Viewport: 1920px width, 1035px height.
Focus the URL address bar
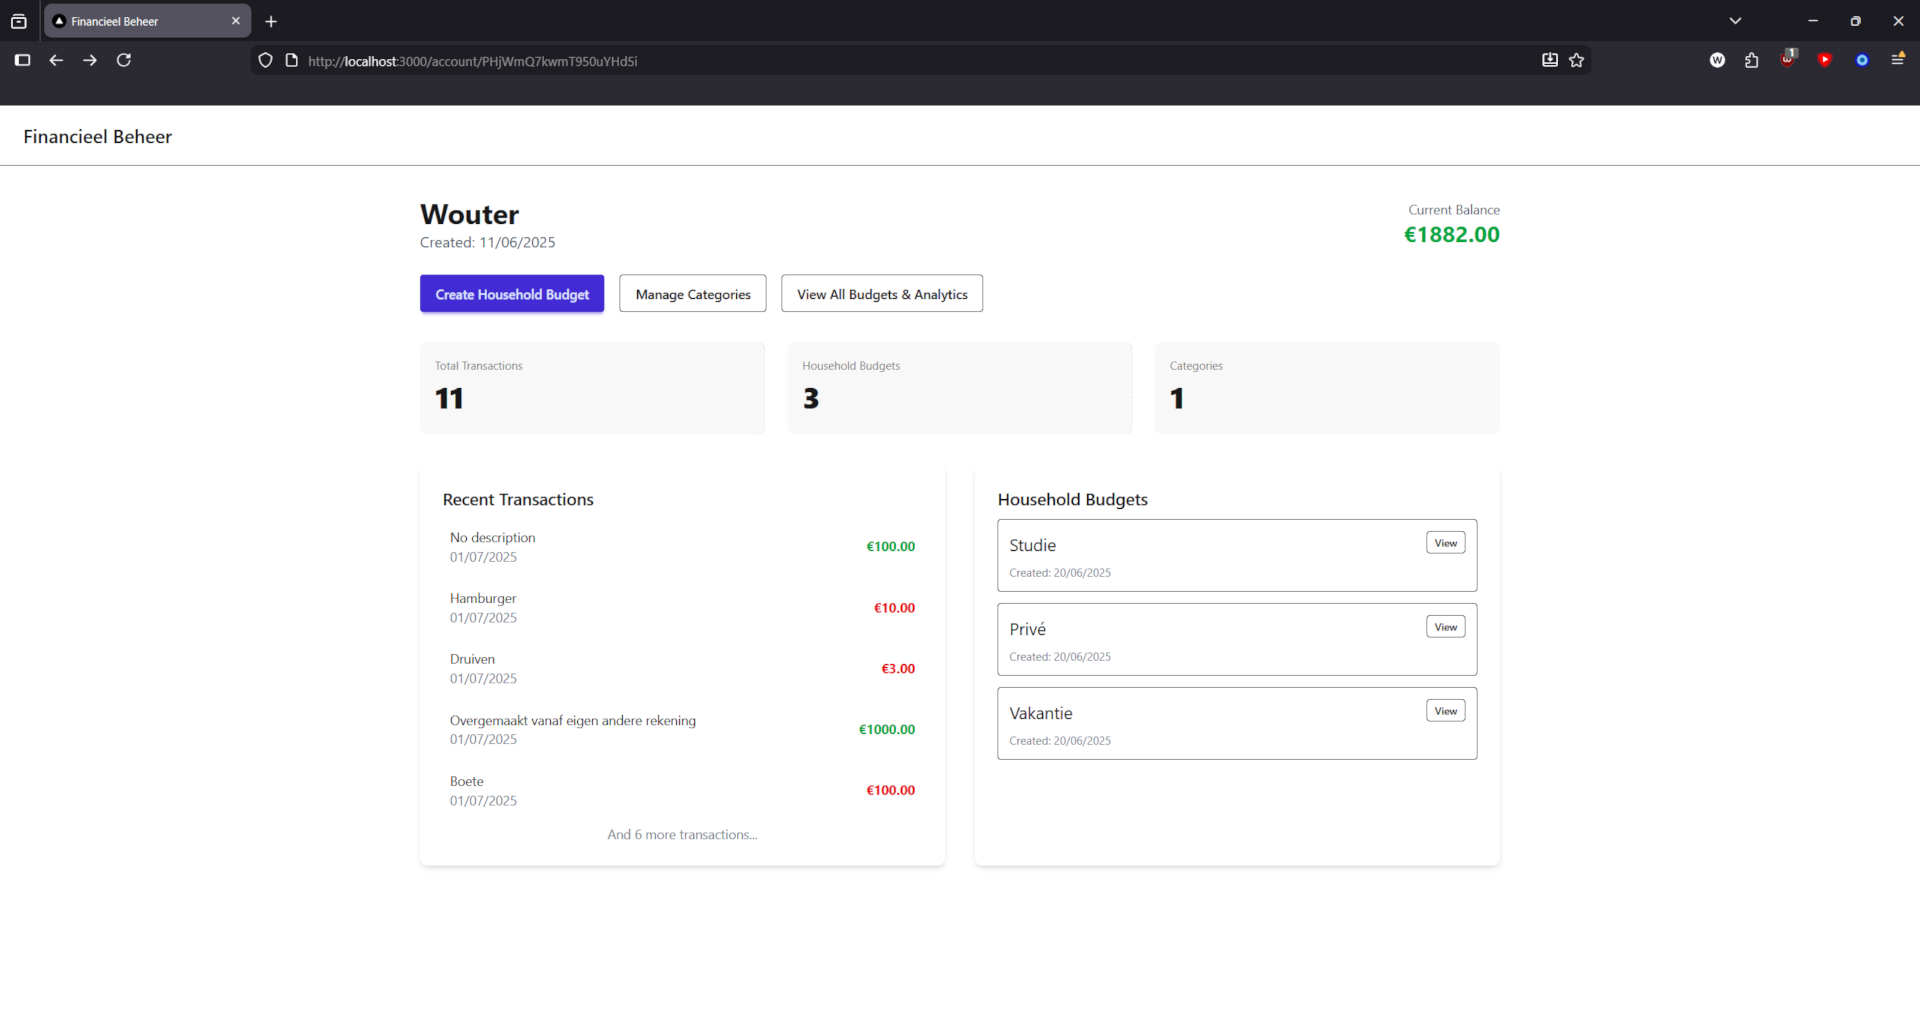pyautogui.click(x=900, y=61)
